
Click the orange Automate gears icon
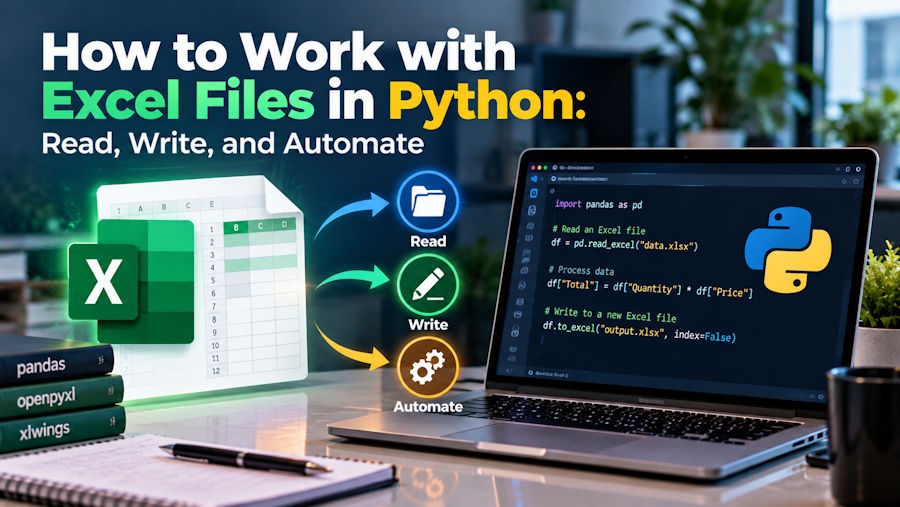[428, 367]
